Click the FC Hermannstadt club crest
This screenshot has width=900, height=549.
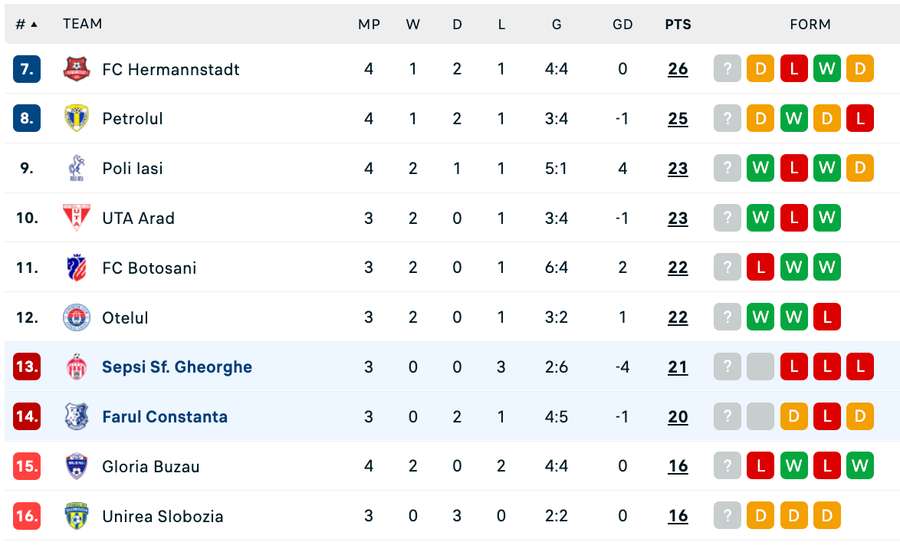[x=76, y=69]
